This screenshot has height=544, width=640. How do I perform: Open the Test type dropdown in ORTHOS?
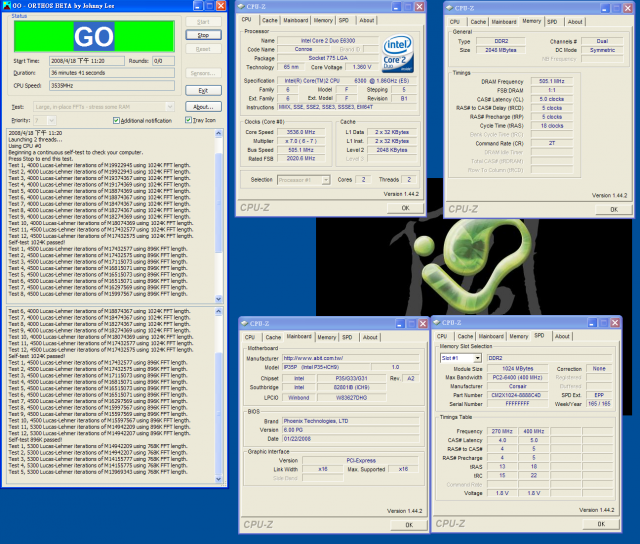[170, 107]
